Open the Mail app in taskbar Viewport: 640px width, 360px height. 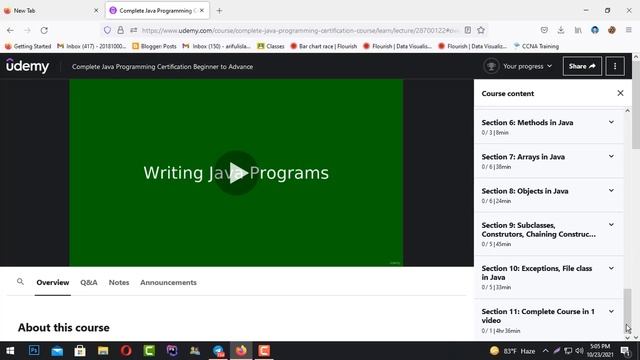tap(57, 351)
